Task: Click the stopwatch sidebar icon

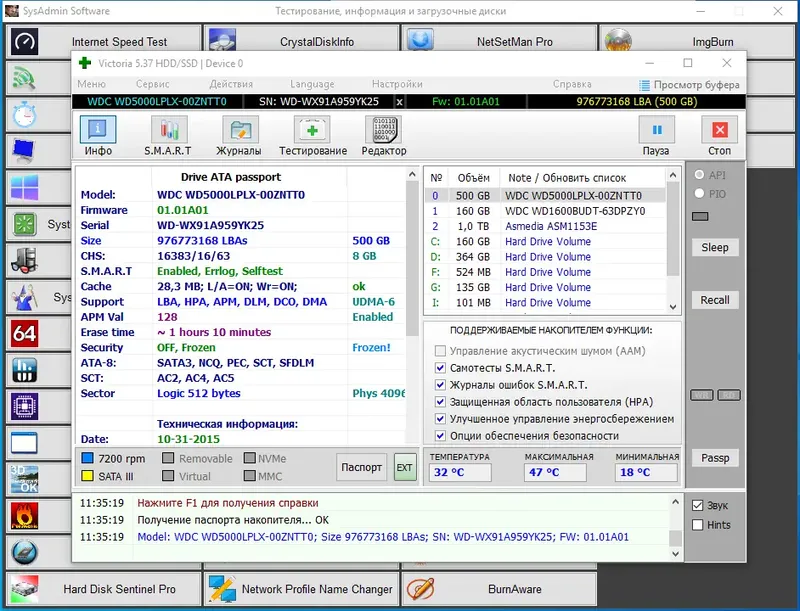Action: [24, 115]
